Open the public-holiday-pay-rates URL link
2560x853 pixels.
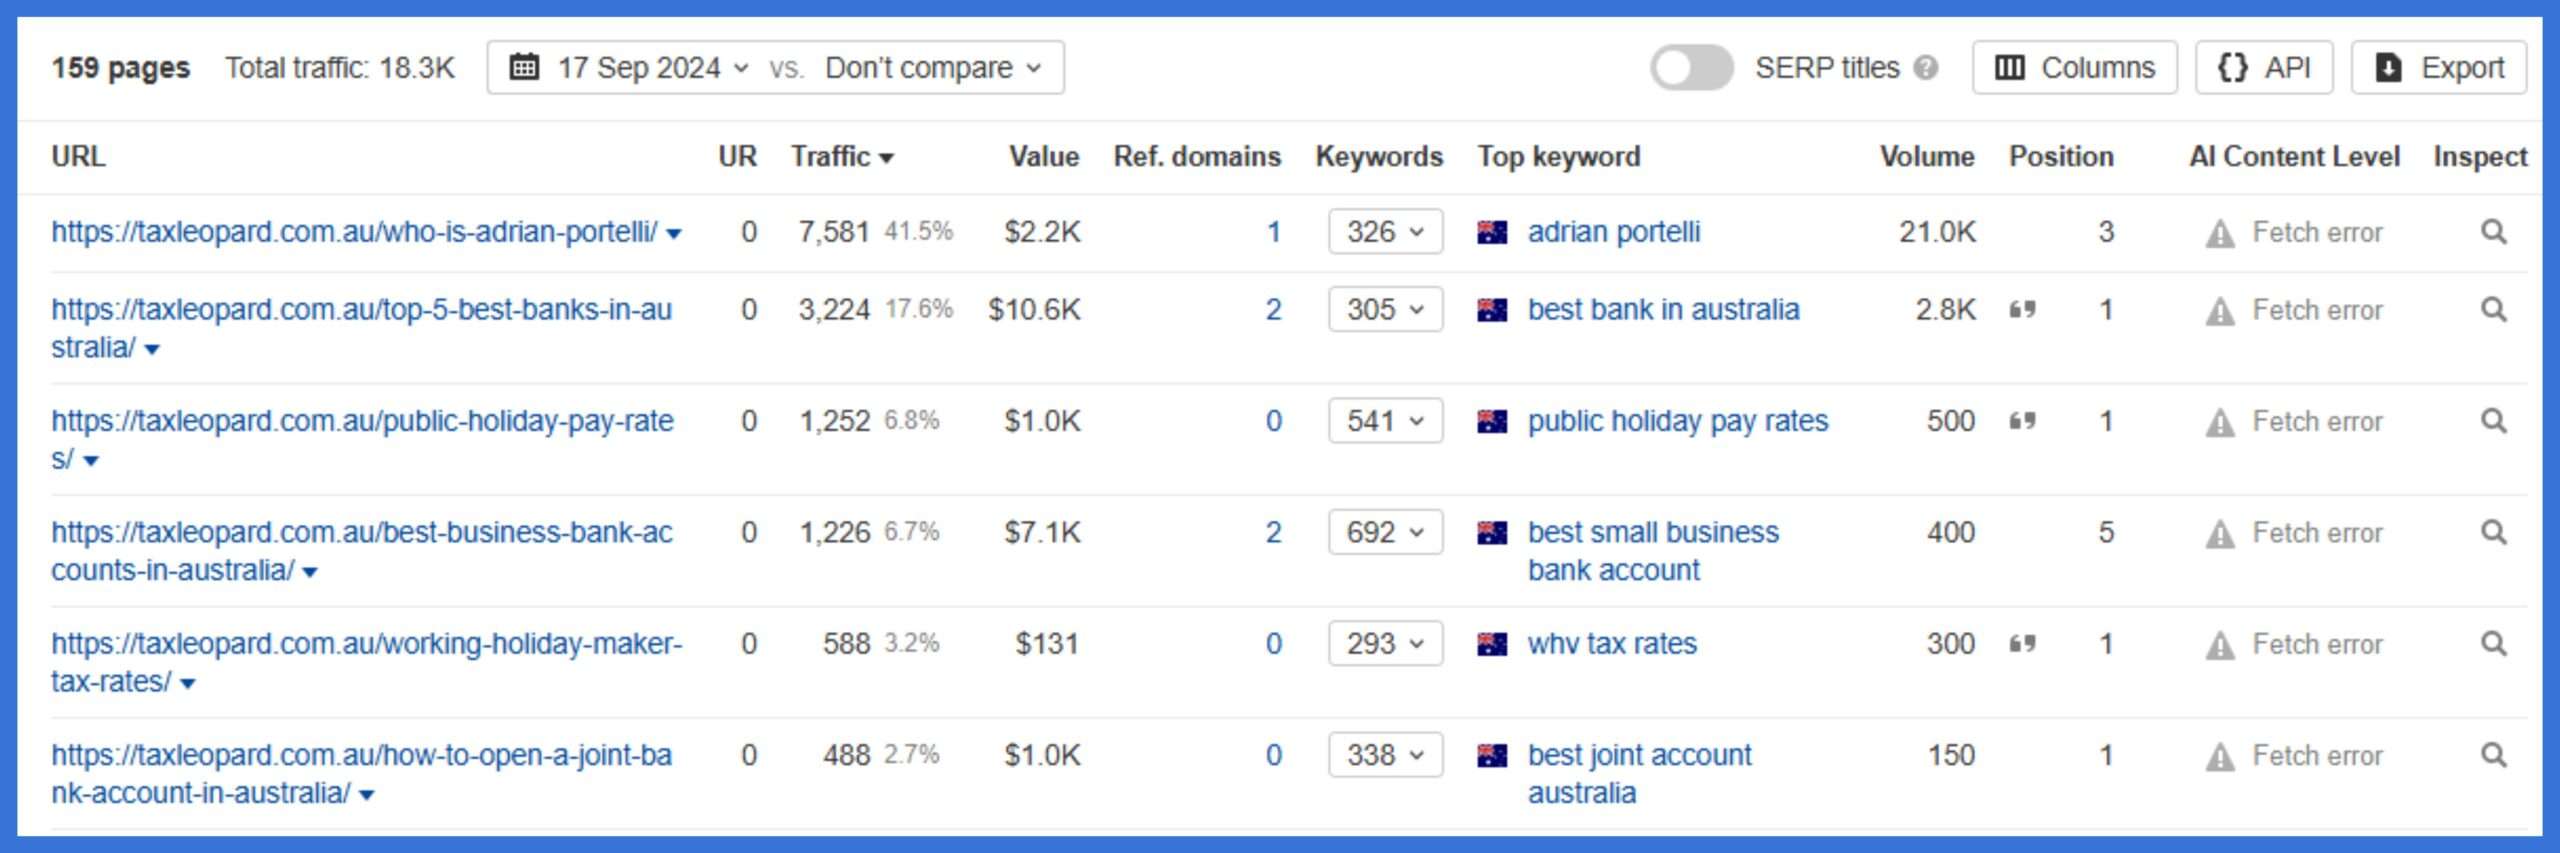coord(362,440)
